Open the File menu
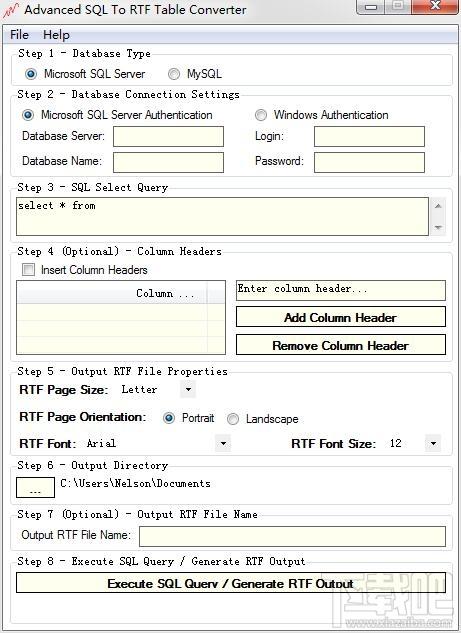 click(19, 35)
